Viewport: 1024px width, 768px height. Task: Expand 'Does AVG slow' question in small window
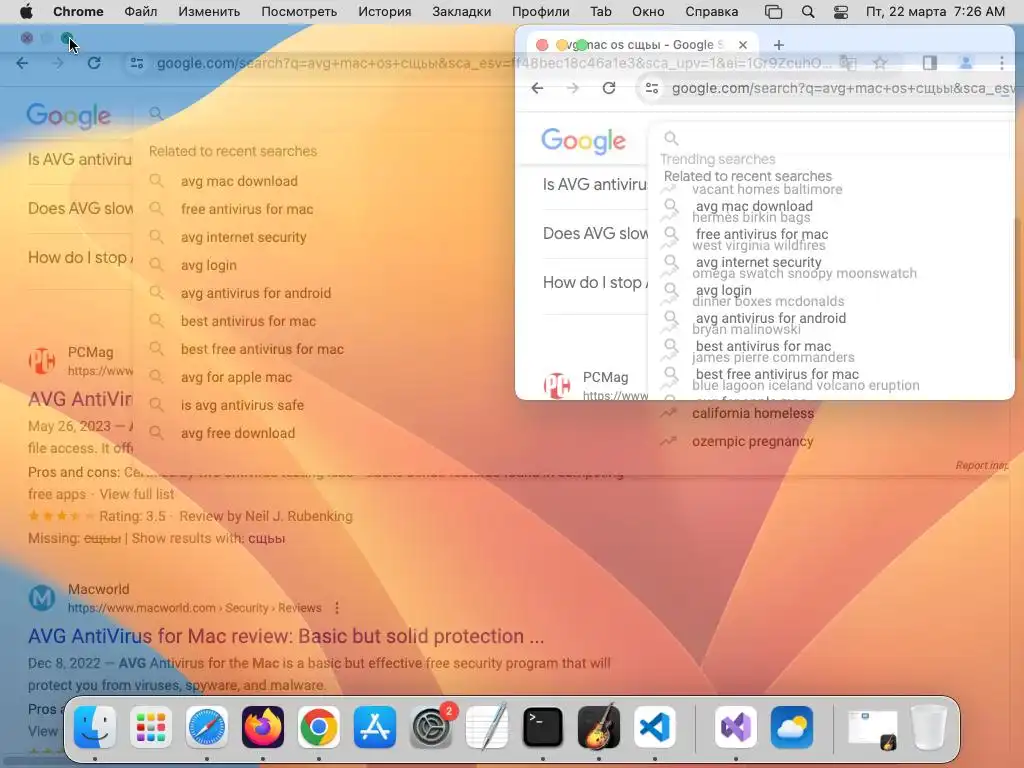(595, 234)
